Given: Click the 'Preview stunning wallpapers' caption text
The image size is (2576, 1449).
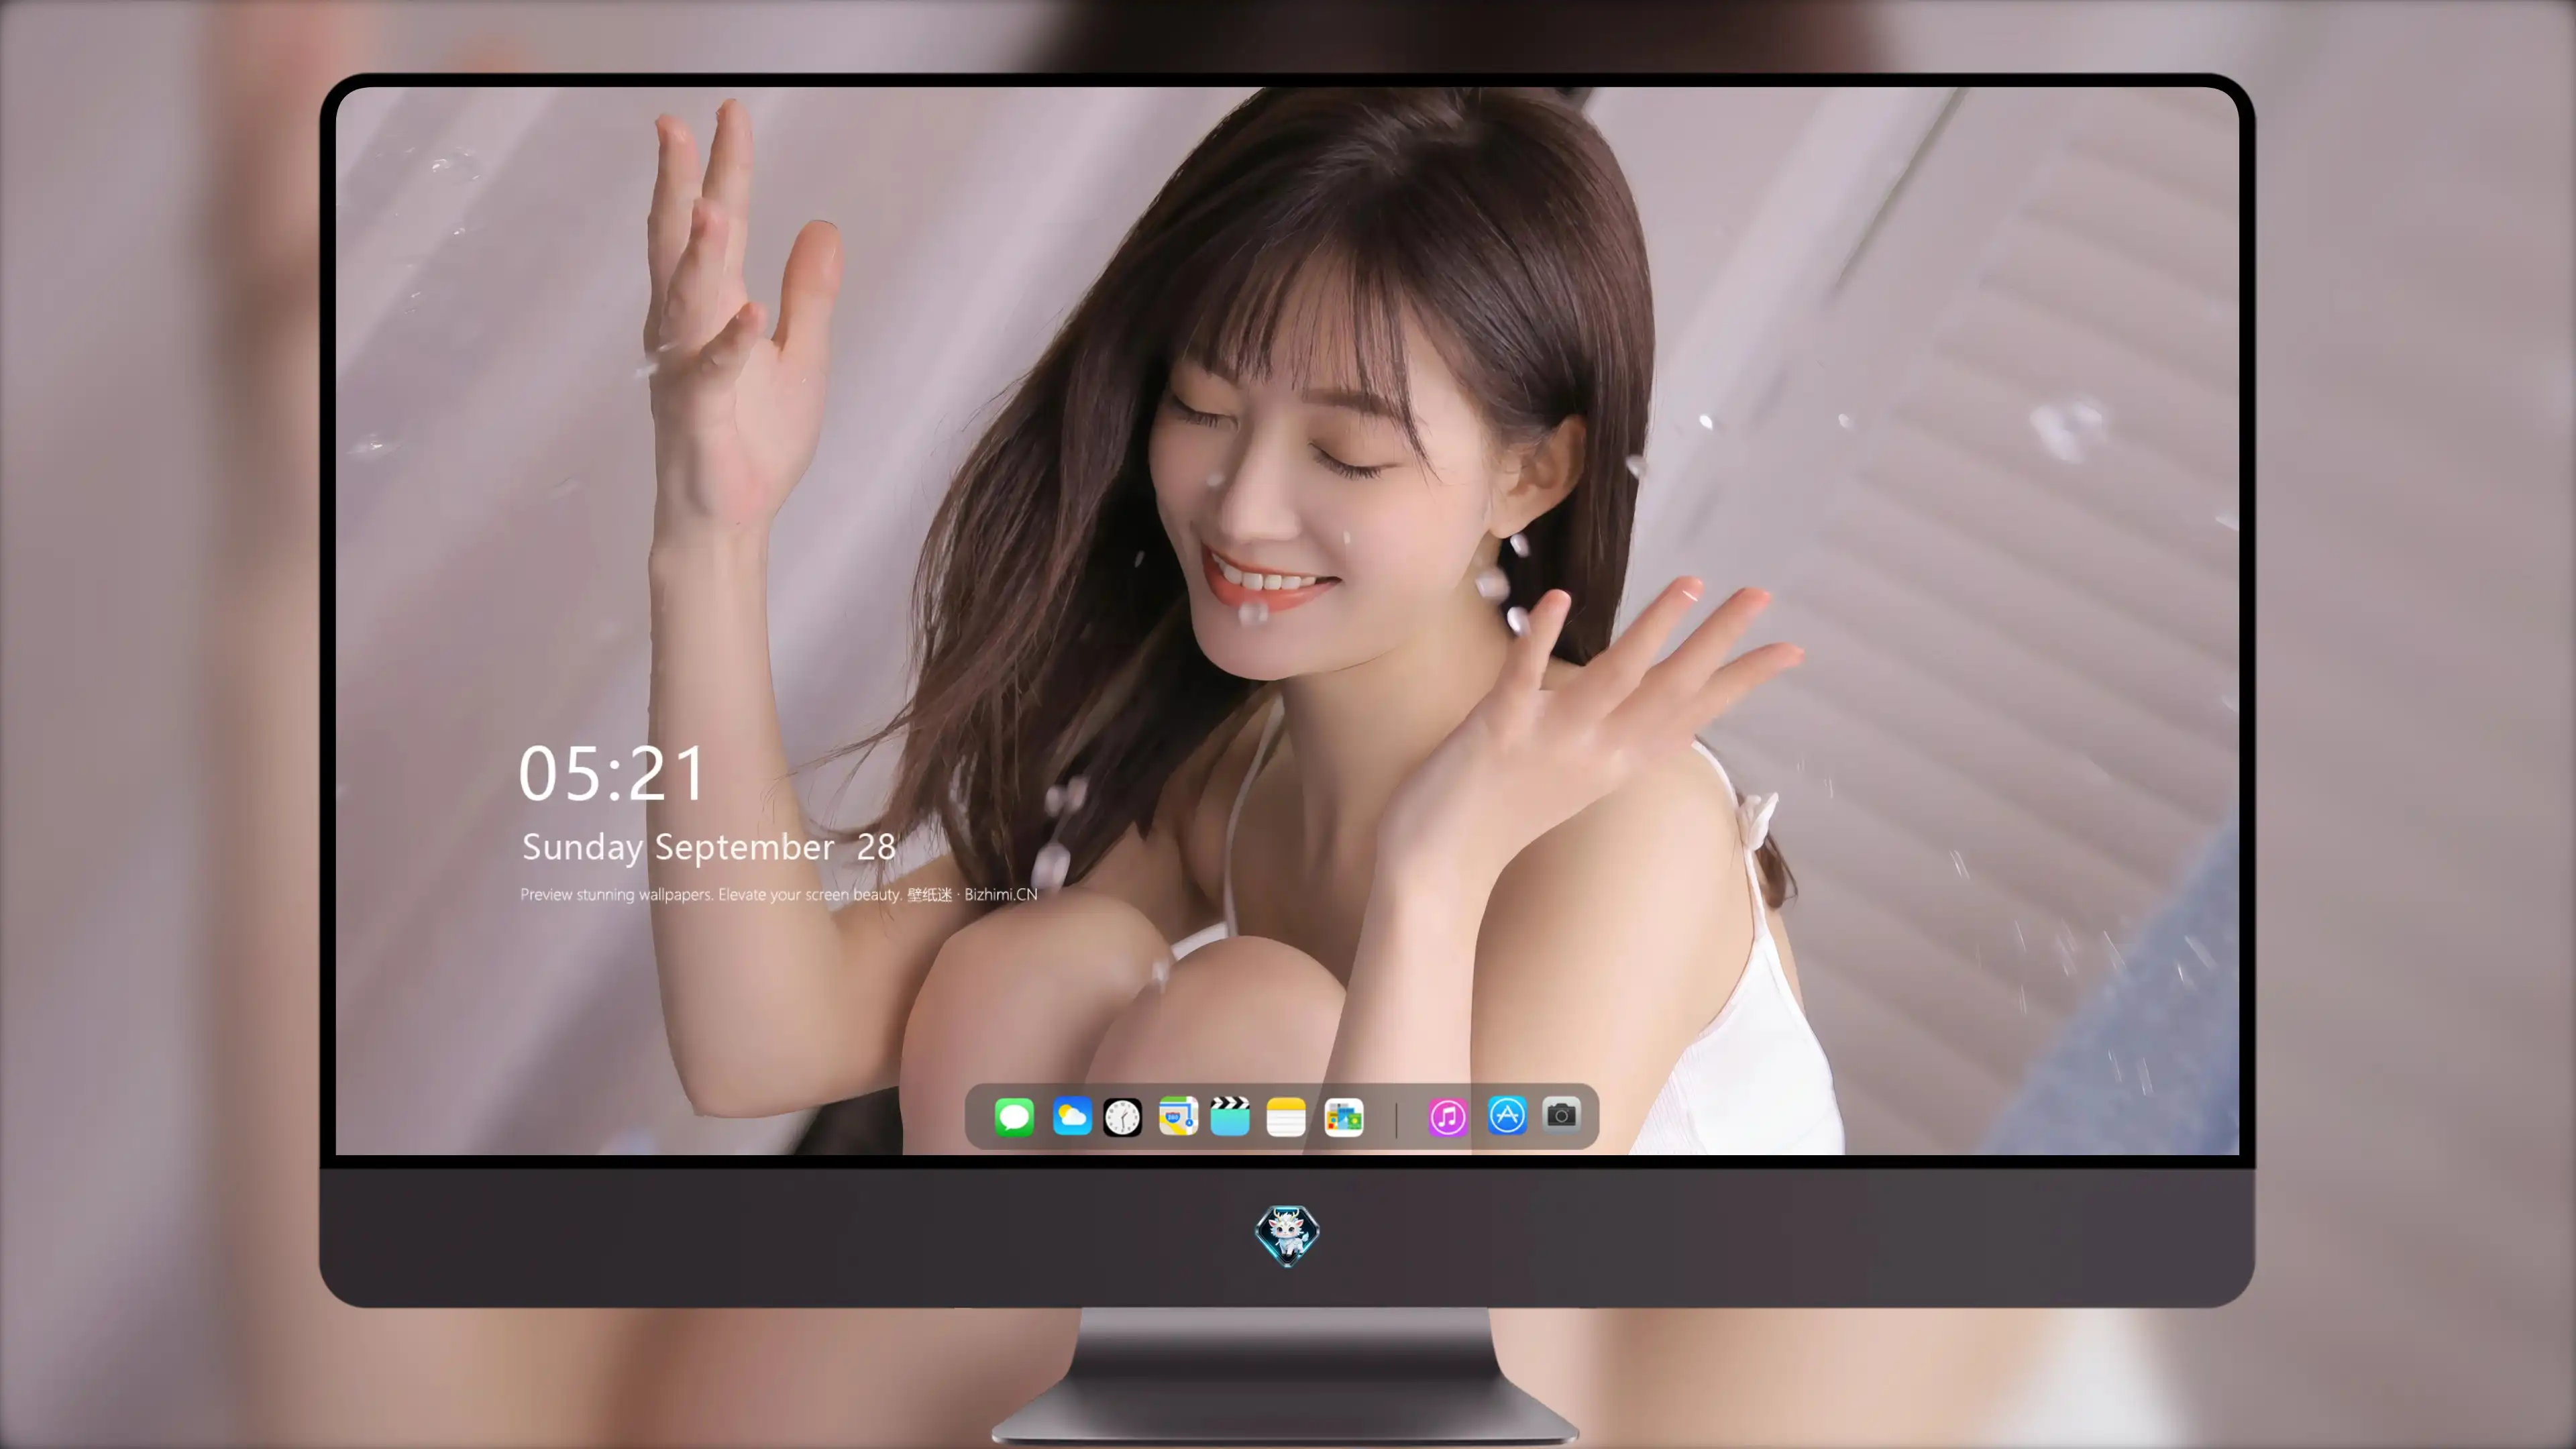Looking at the screenshot, I should 778,894.
